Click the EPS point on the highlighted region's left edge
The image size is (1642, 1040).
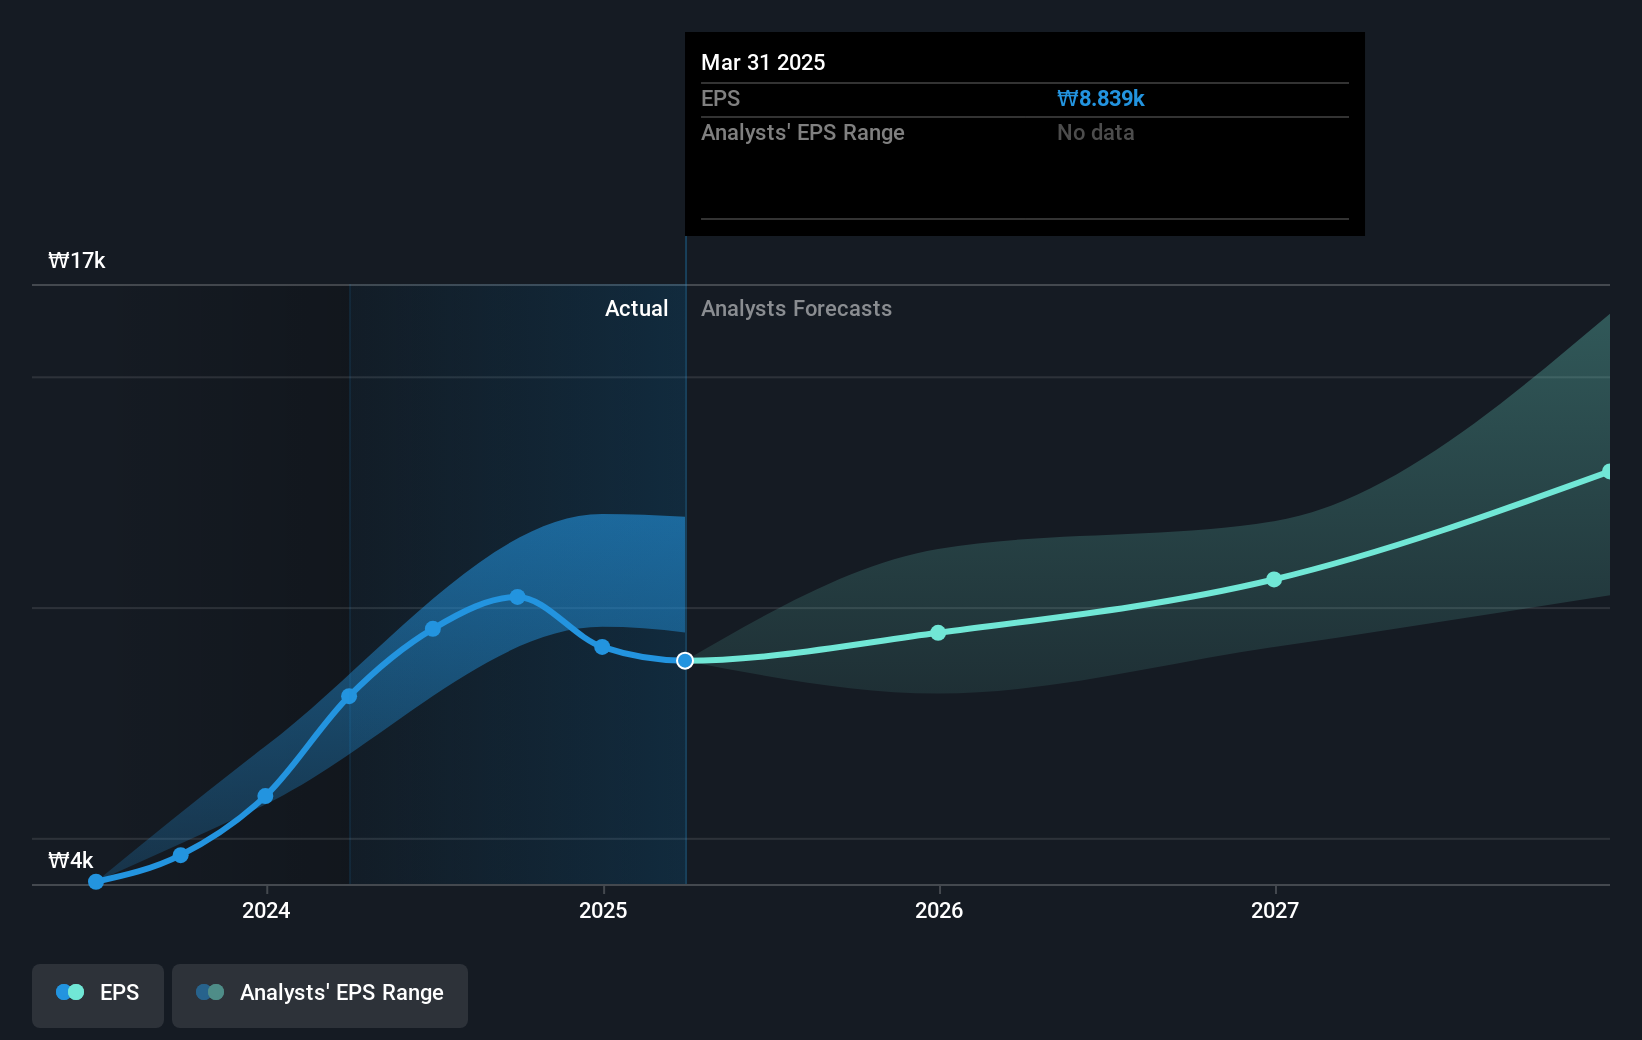coord(349,696)
